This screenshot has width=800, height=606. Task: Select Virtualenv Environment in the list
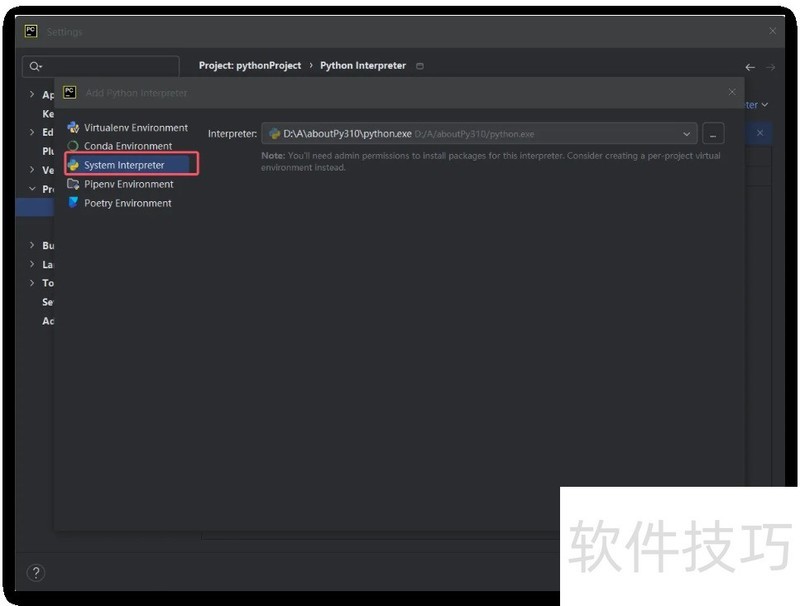pyautogui.click(x=135, y=128)
